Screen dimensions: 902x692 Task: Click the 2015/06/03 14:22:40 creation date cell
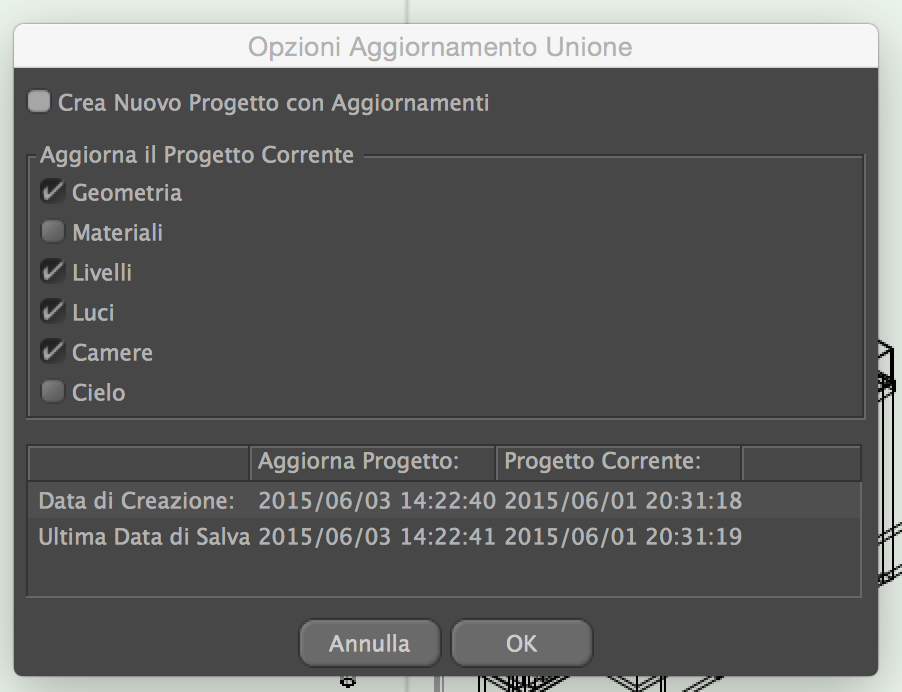point(376,500)
